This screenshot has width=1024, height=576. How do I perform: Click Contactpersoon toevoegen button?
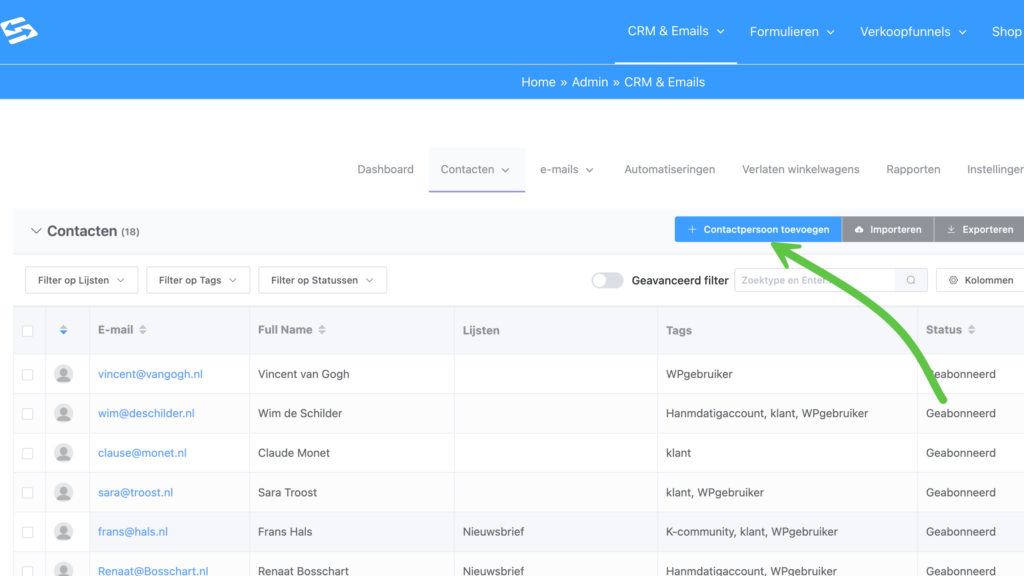pos(758,230)
